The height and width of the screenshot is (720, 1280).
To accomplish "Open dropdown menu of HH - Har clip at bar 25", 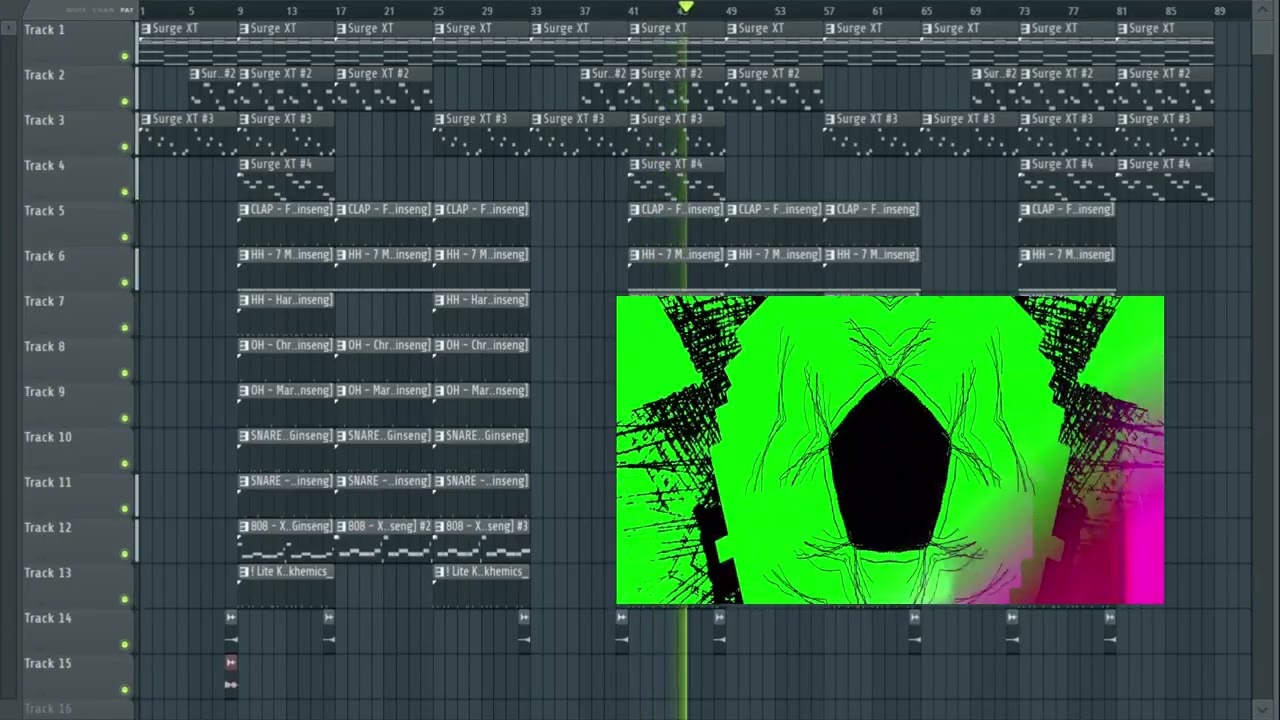I will coord(440,300).
